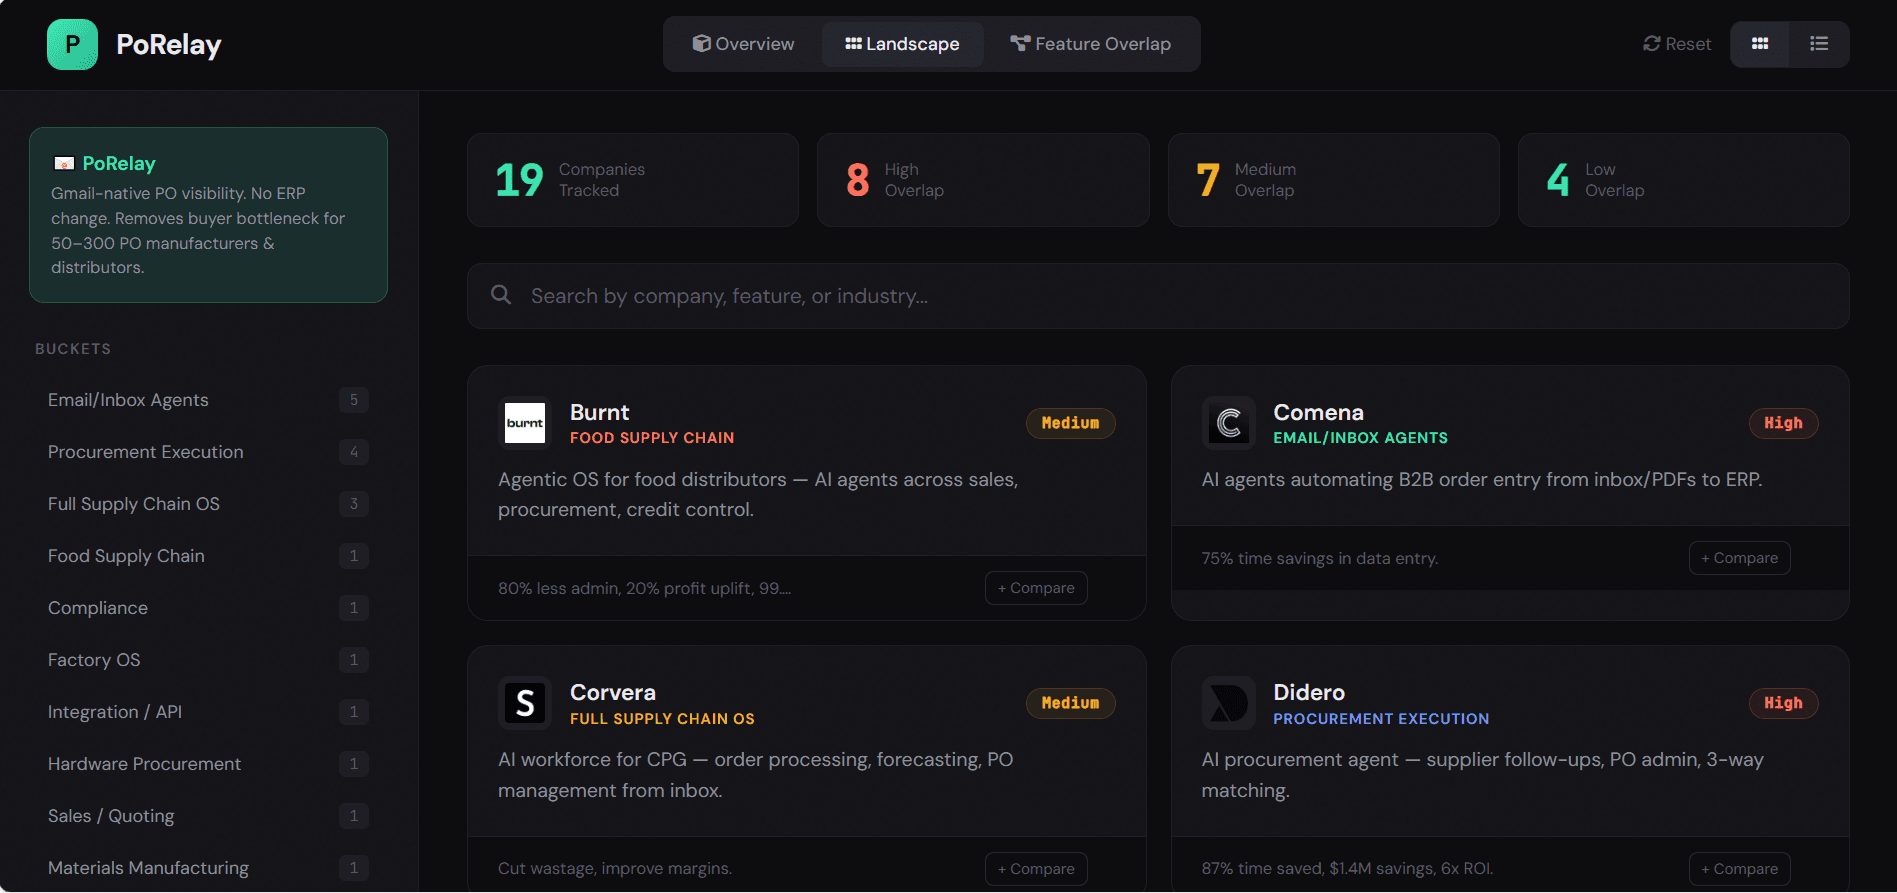
Task: Switch to grid view icon
Action: (1760, 44)
